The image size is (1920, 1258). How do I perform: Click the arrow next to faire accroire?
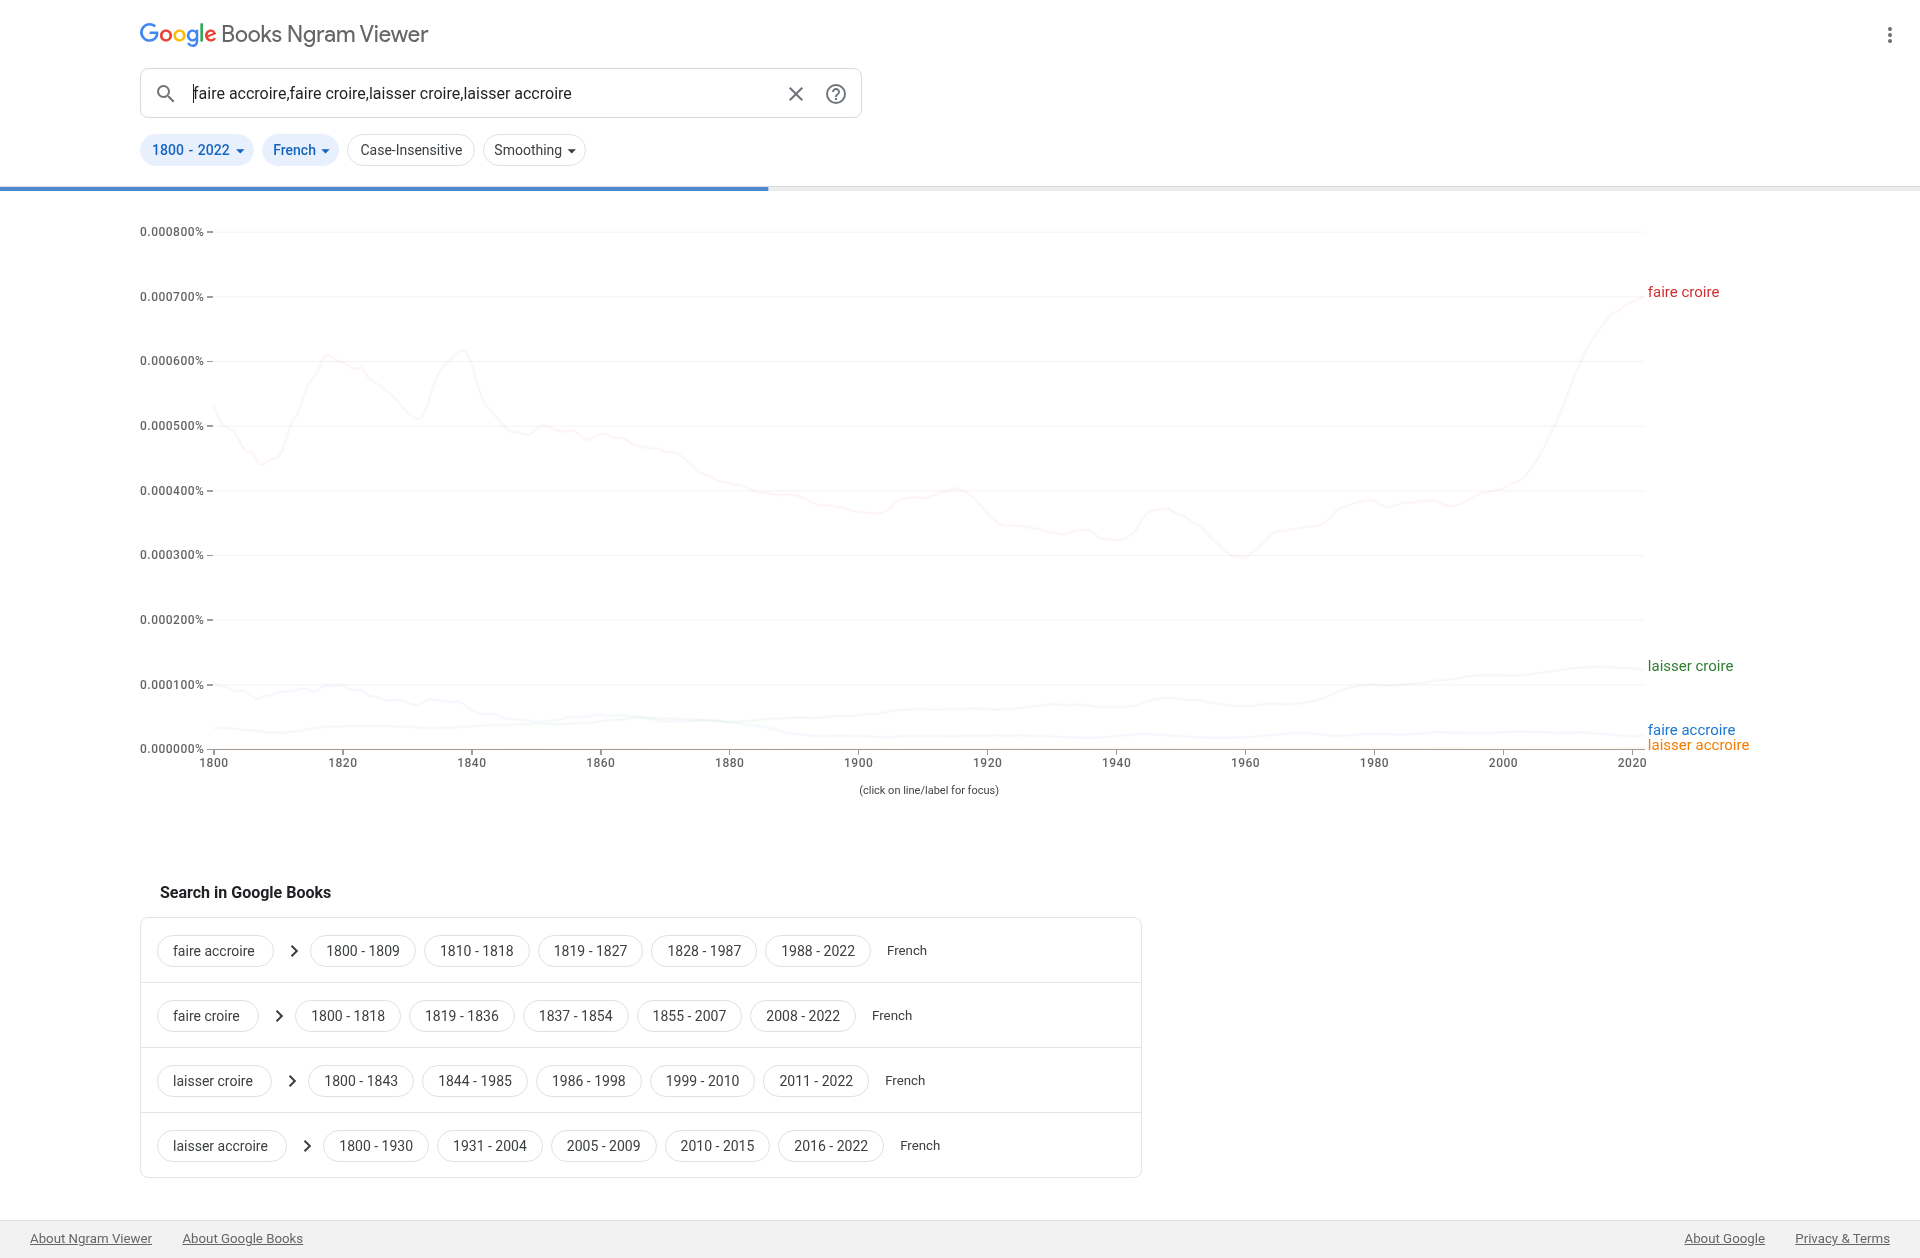point(294,951)
